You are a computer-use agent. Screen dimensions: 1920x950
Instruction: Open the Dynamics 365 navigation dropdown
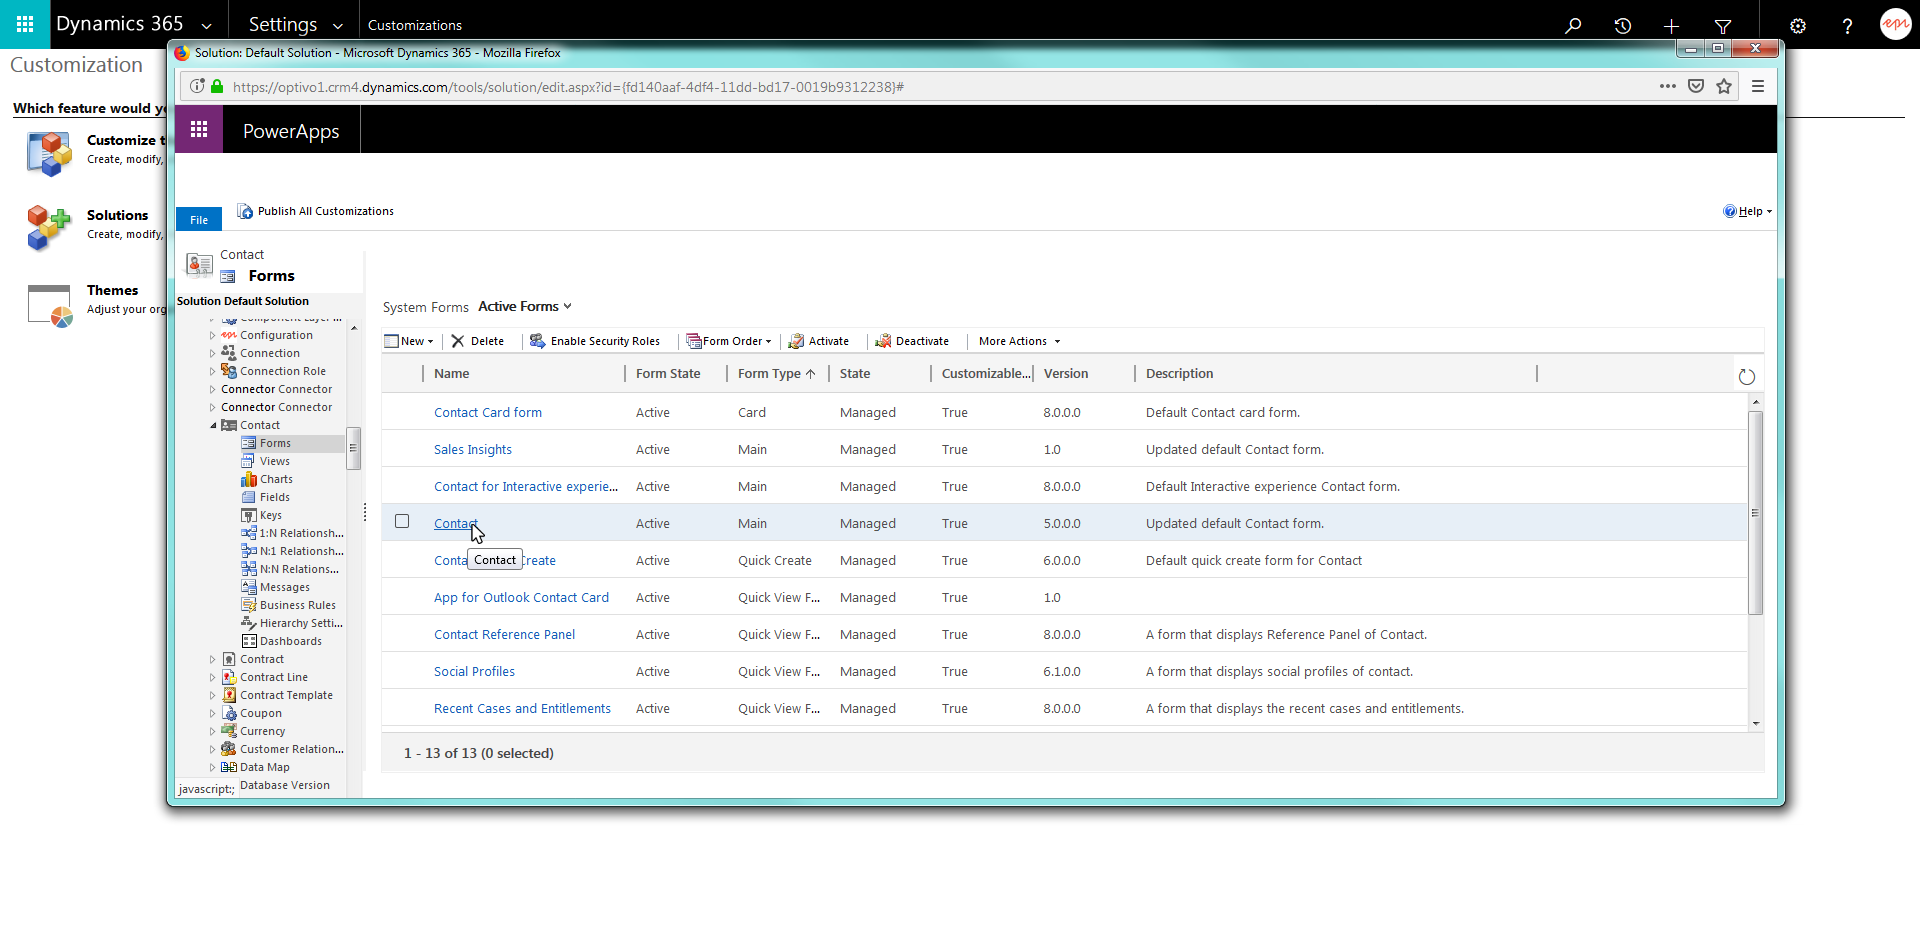(206, 26)
